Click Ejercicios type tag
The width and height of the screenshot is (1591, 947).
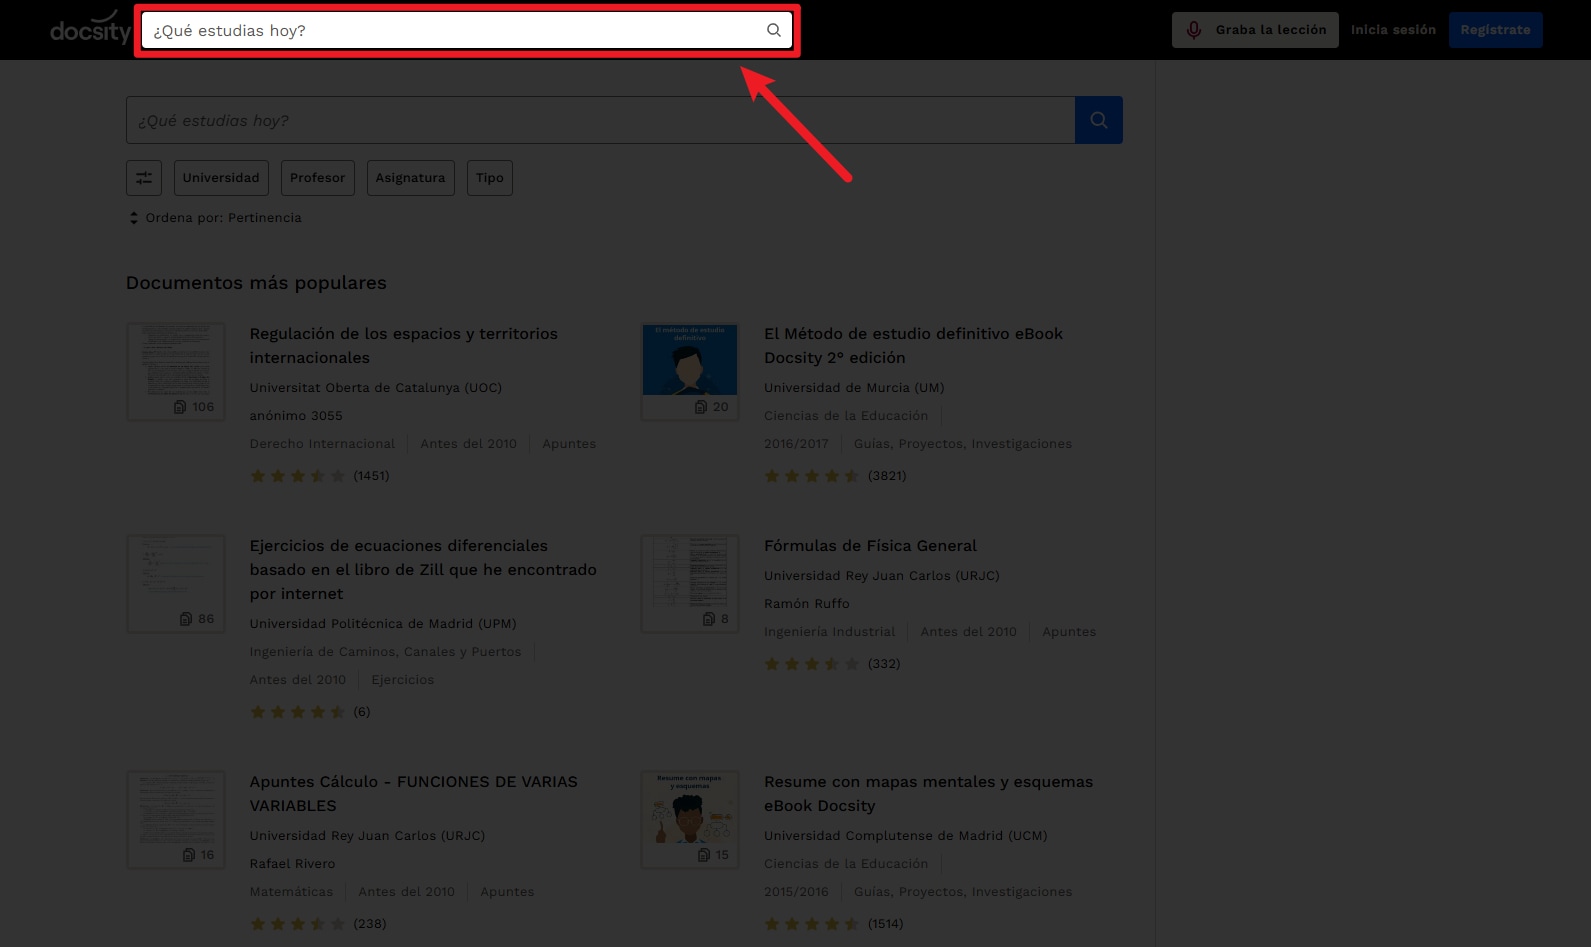pyautogui.click(x=403, y=680)
